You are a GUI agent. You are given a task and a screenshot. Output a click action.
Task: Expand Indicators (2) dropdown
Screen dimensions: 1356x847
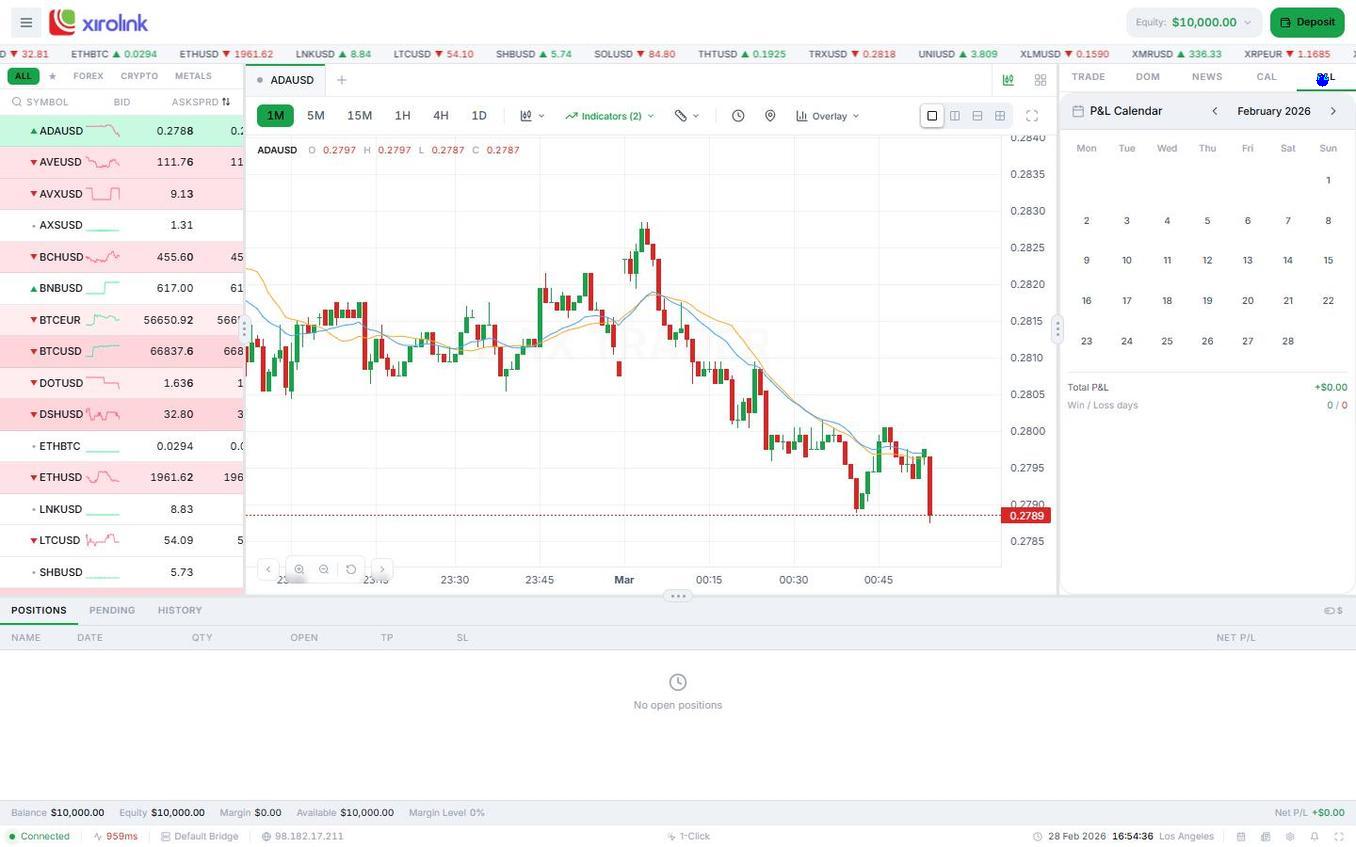[x=609, y=116]
